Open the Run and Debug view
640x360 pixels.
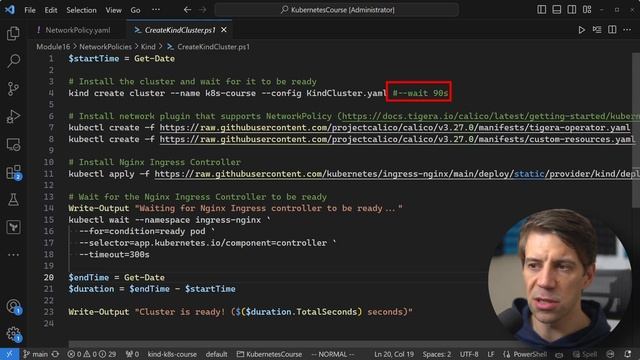point(13,117)
